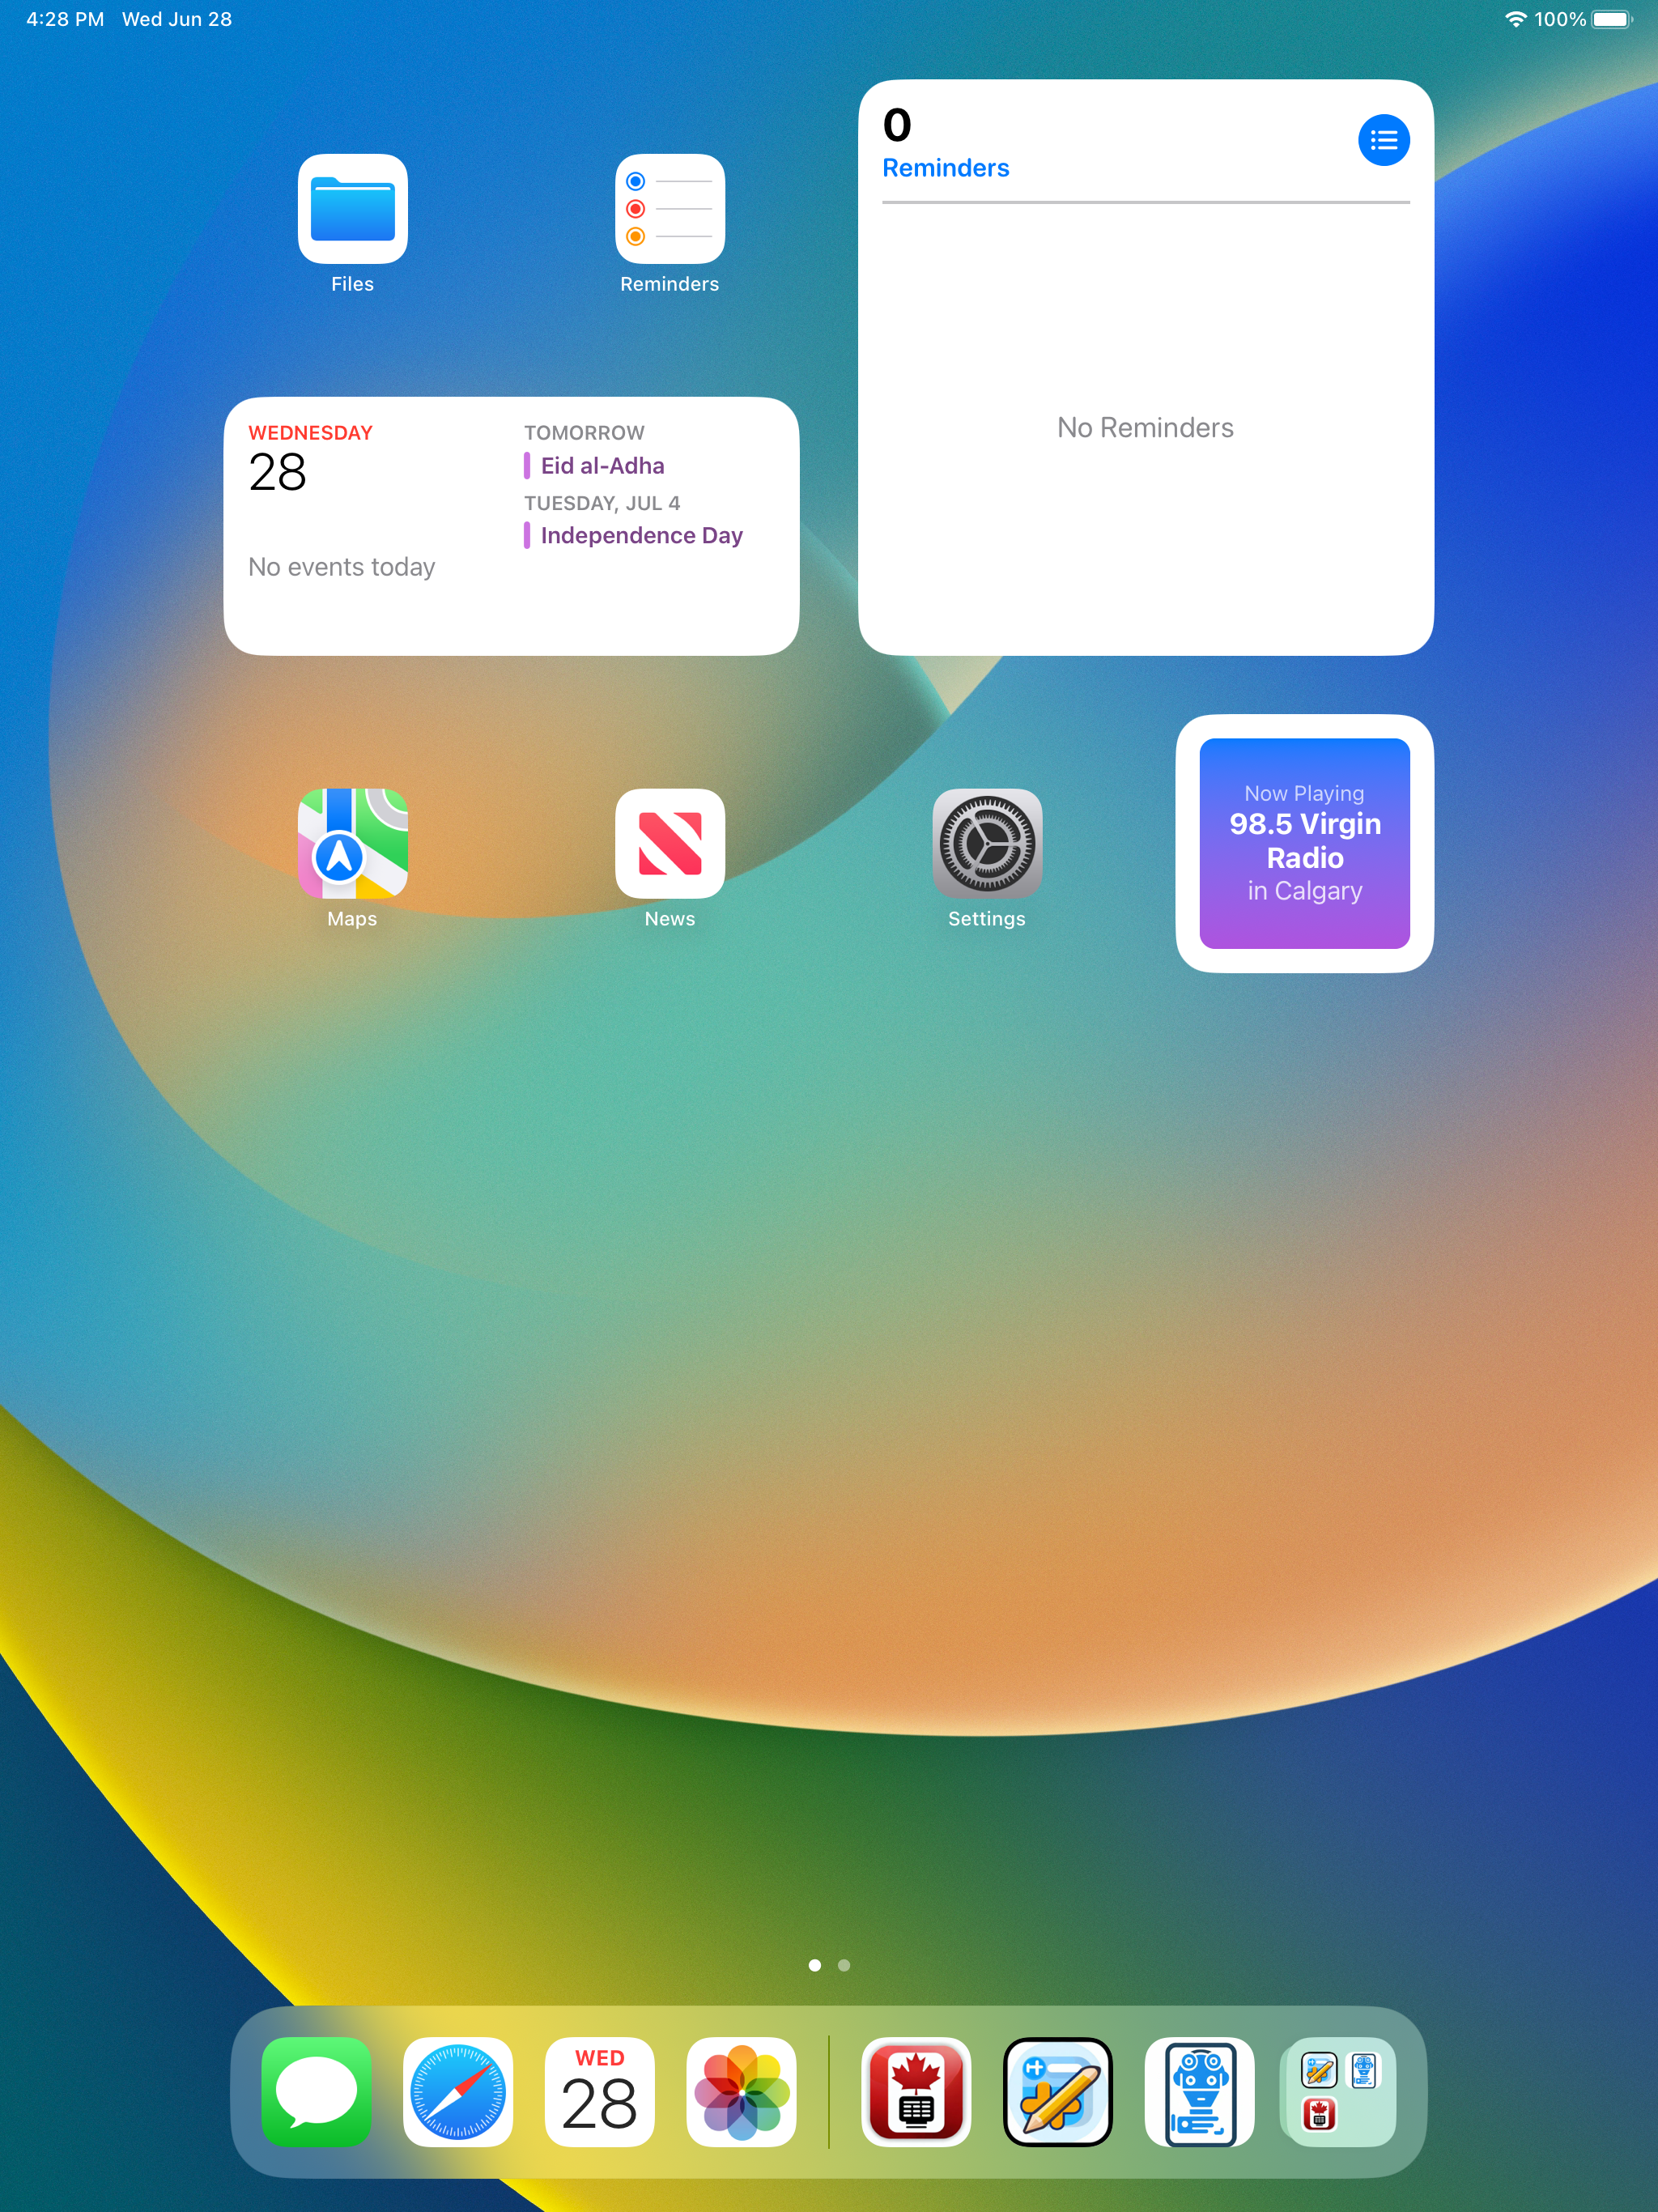Open the red maple leaf app in dock
Image resolution: width=1658 pixels, height=2212 pixels.
click(x=916, y=2091)
